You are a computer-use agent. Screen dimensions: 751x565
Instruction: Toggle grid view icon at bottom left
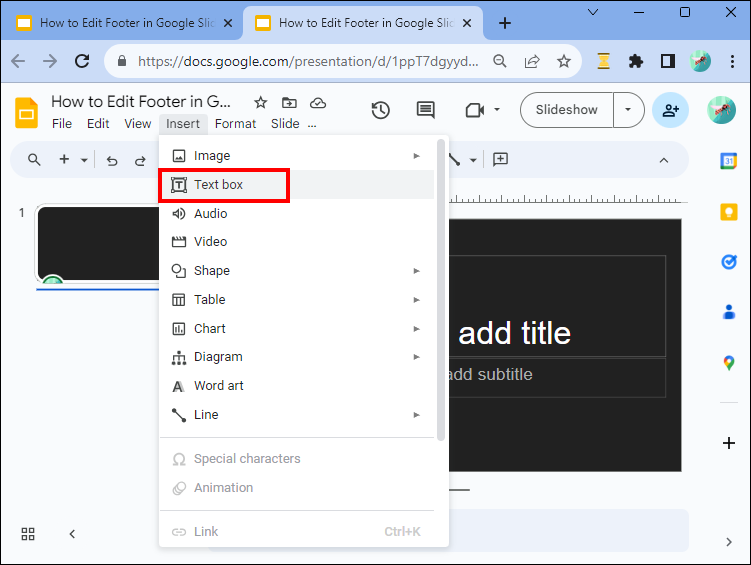(28, 534)
